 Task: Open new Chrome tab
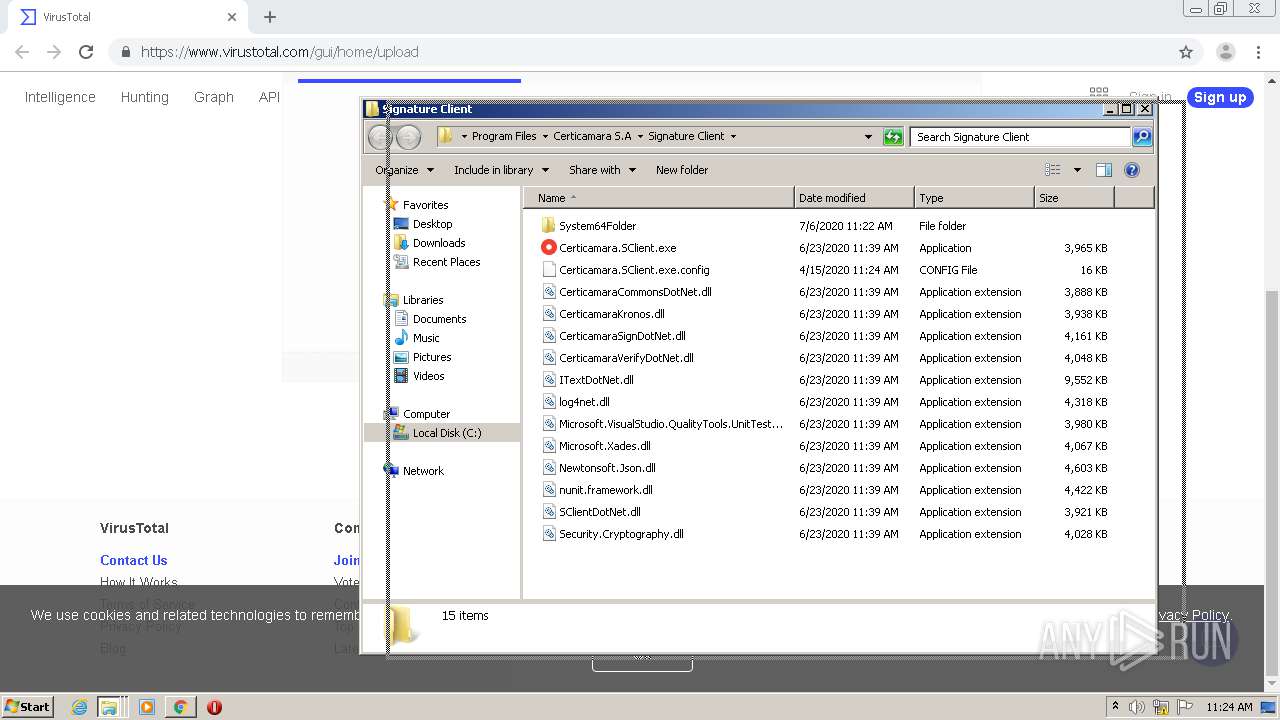[x=270, y=17]
